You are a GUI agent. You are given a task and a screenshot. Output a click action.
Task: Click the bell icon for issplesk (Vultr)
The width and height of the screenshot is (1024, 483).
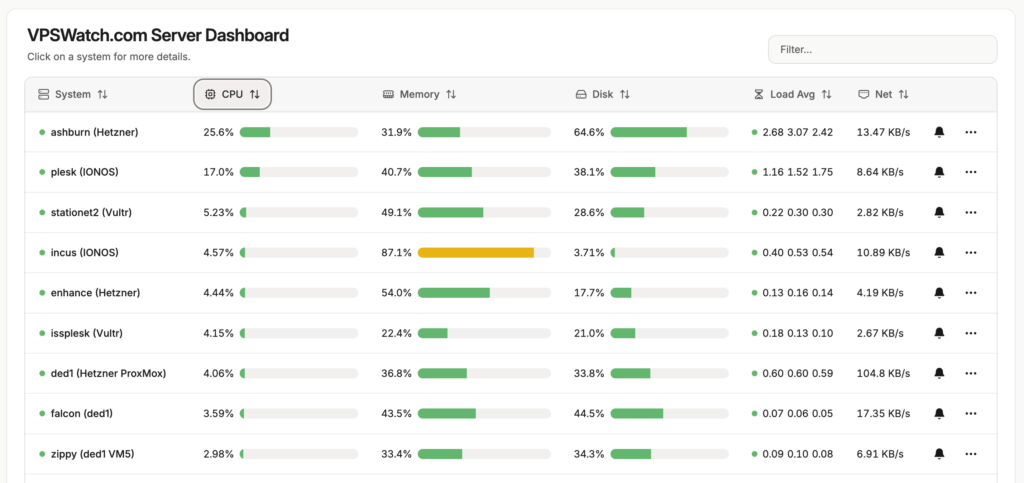[939, 333]
